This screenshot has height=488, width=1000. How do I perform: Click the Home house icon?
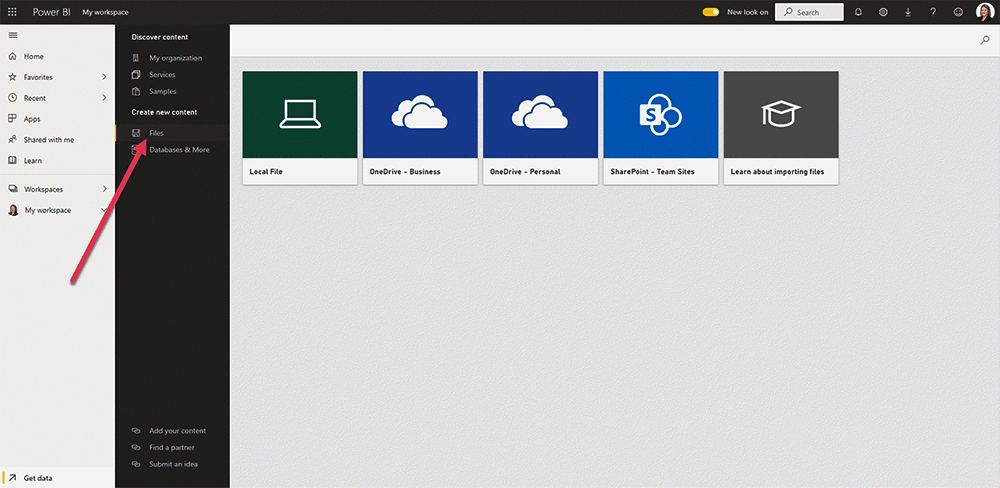pyautogui.click(x=12, y=56)
